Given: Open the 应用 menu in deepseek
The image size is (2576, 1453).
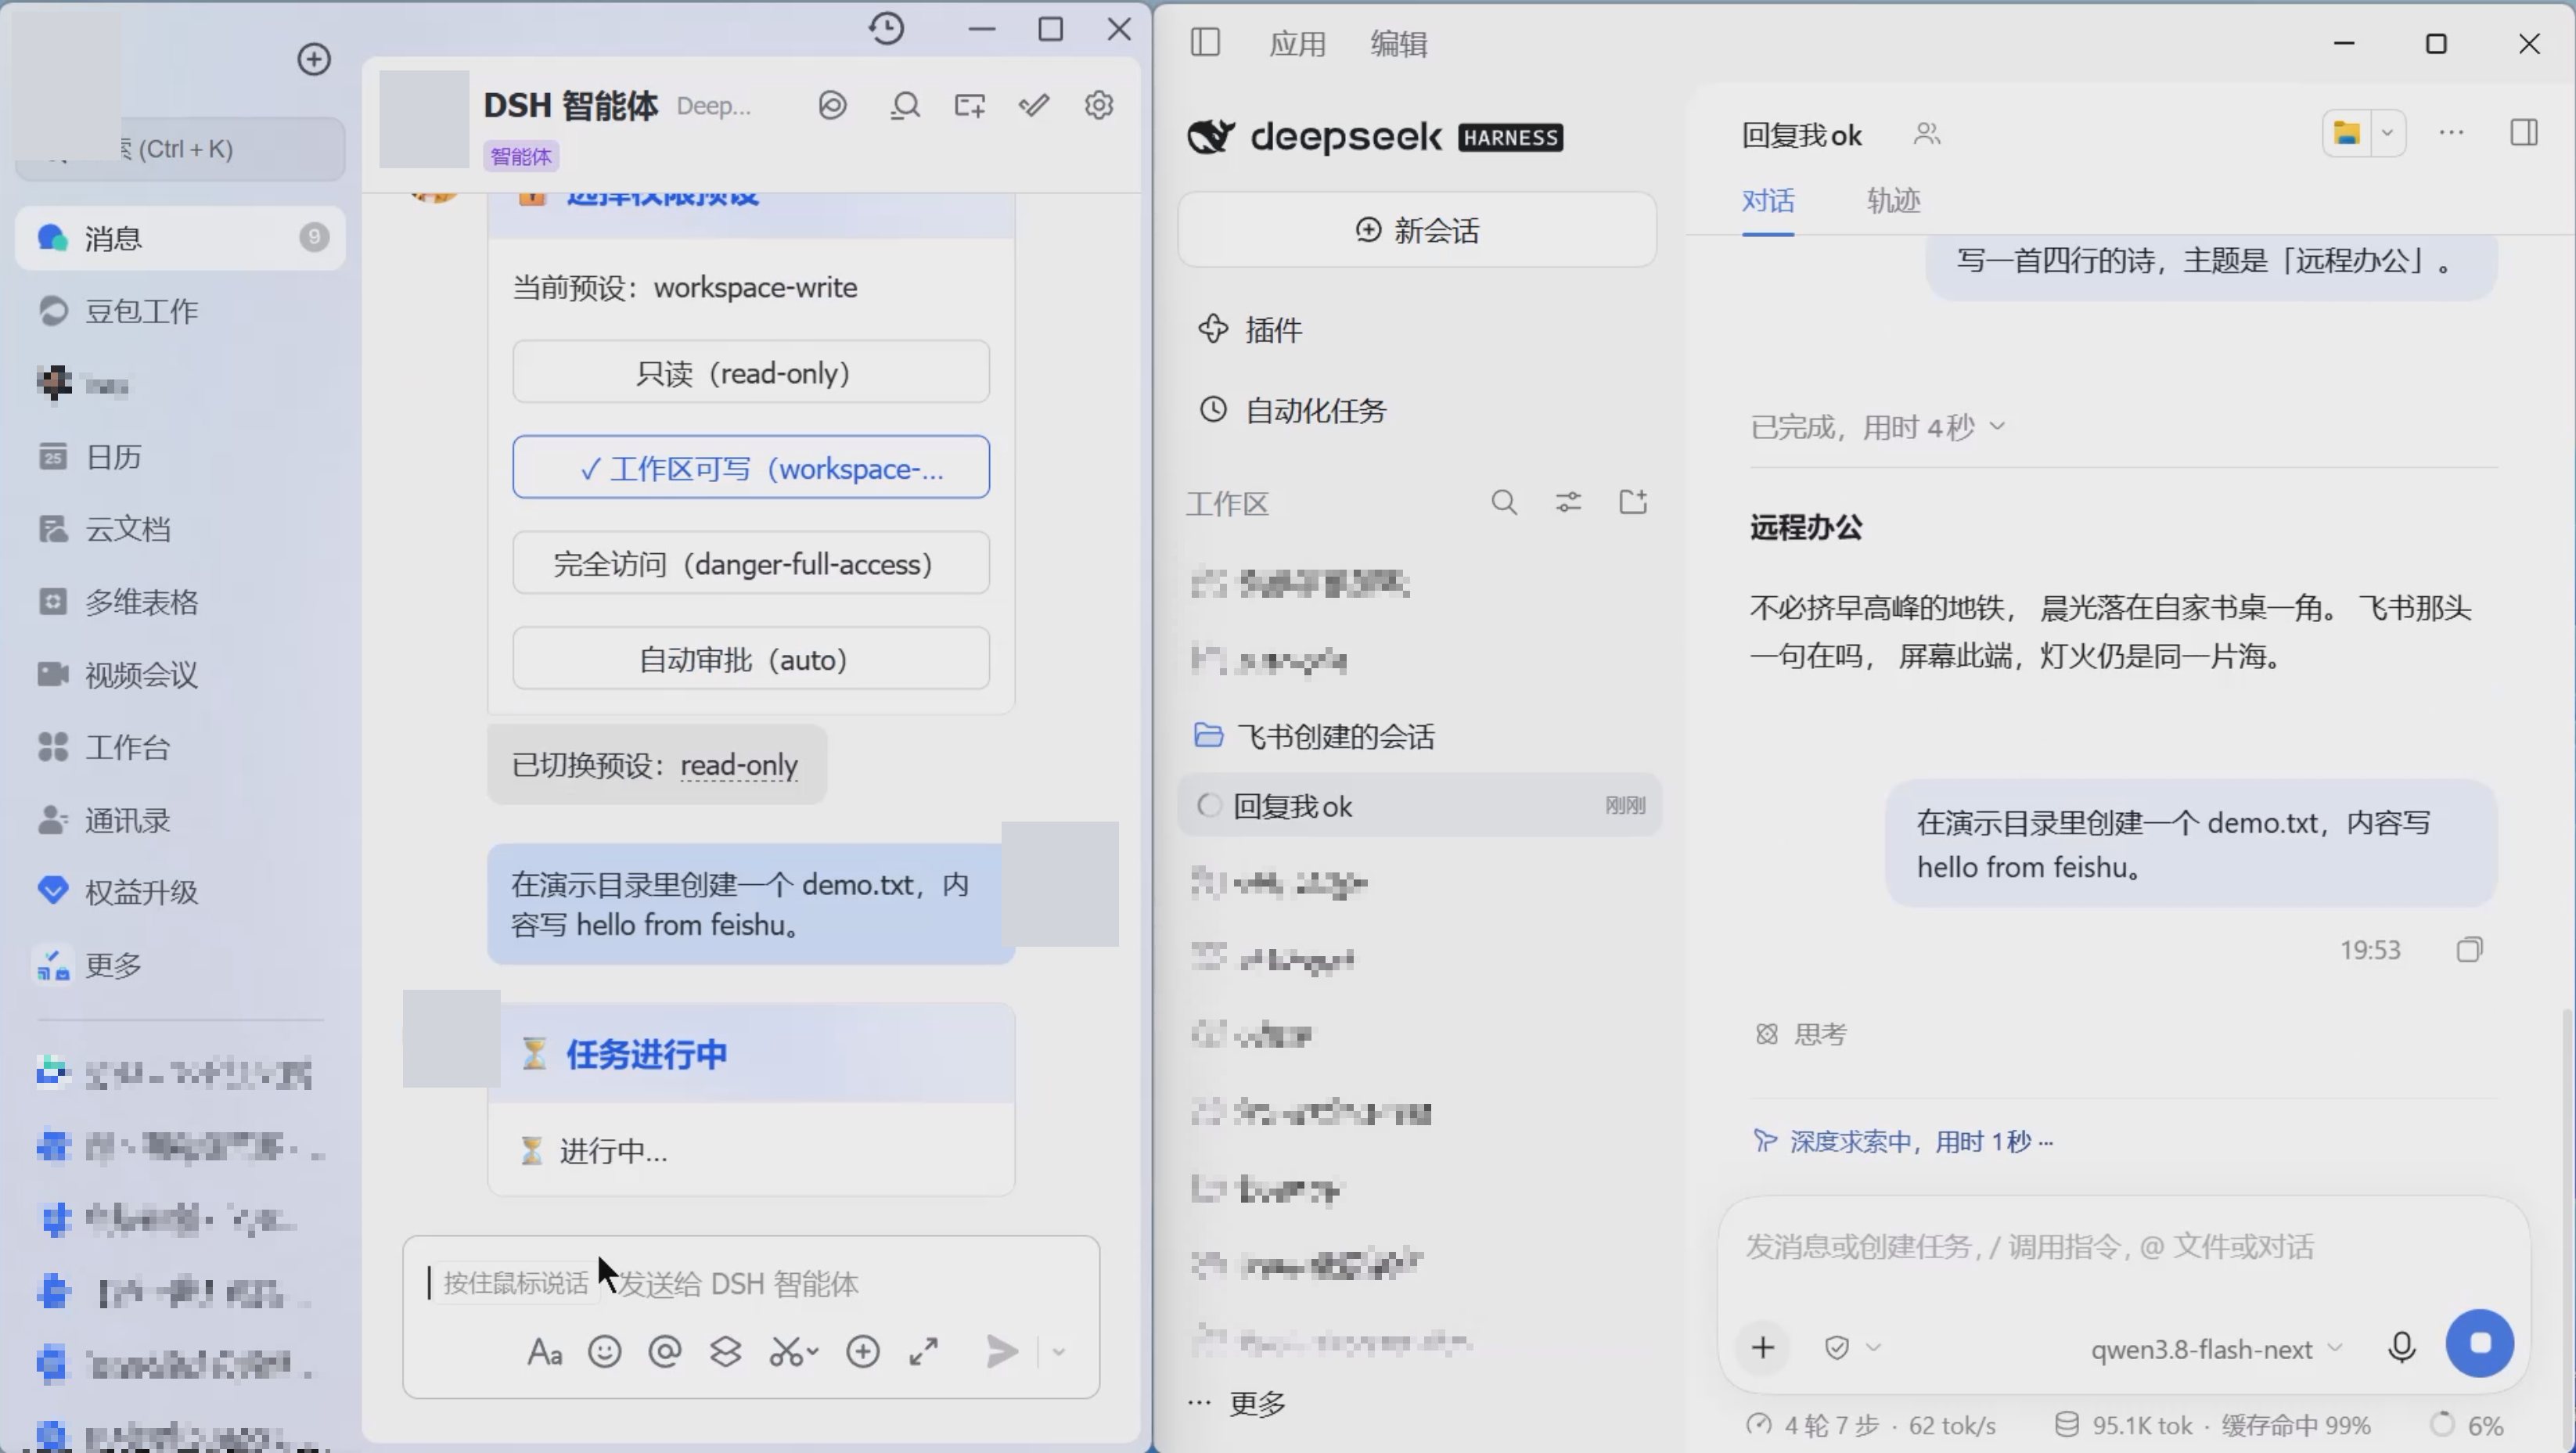Looking at the screenshot, I should (1297, 43).
